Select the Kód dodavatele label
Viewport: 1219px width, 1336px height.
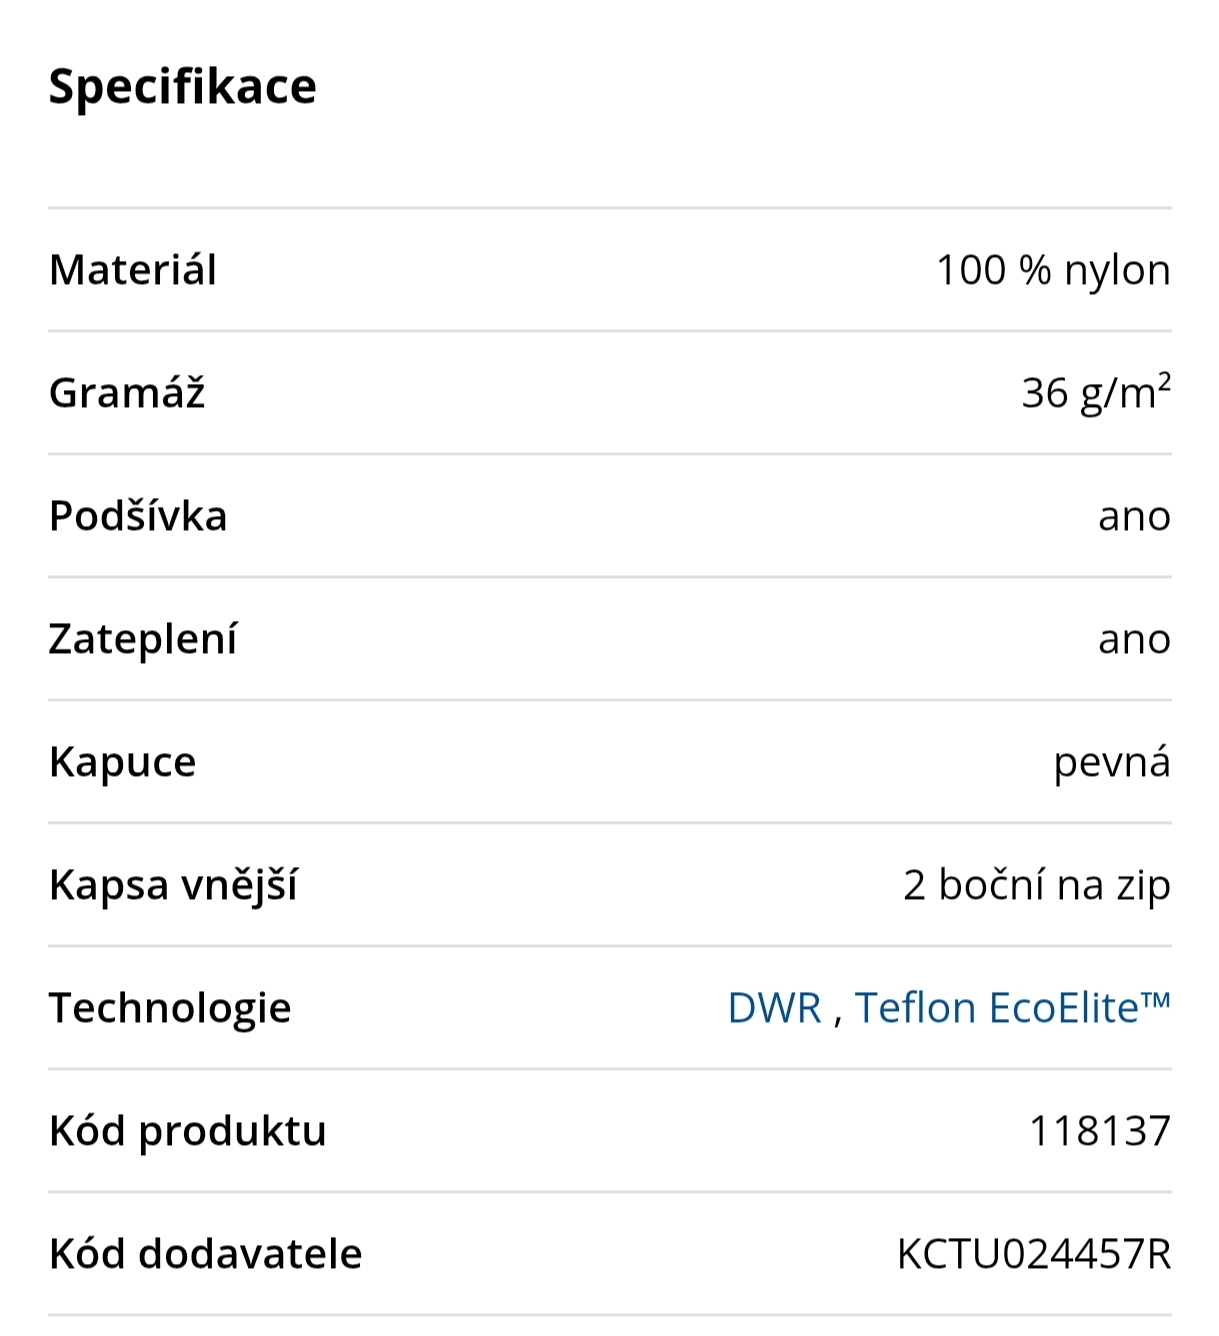pos(205,1254)
